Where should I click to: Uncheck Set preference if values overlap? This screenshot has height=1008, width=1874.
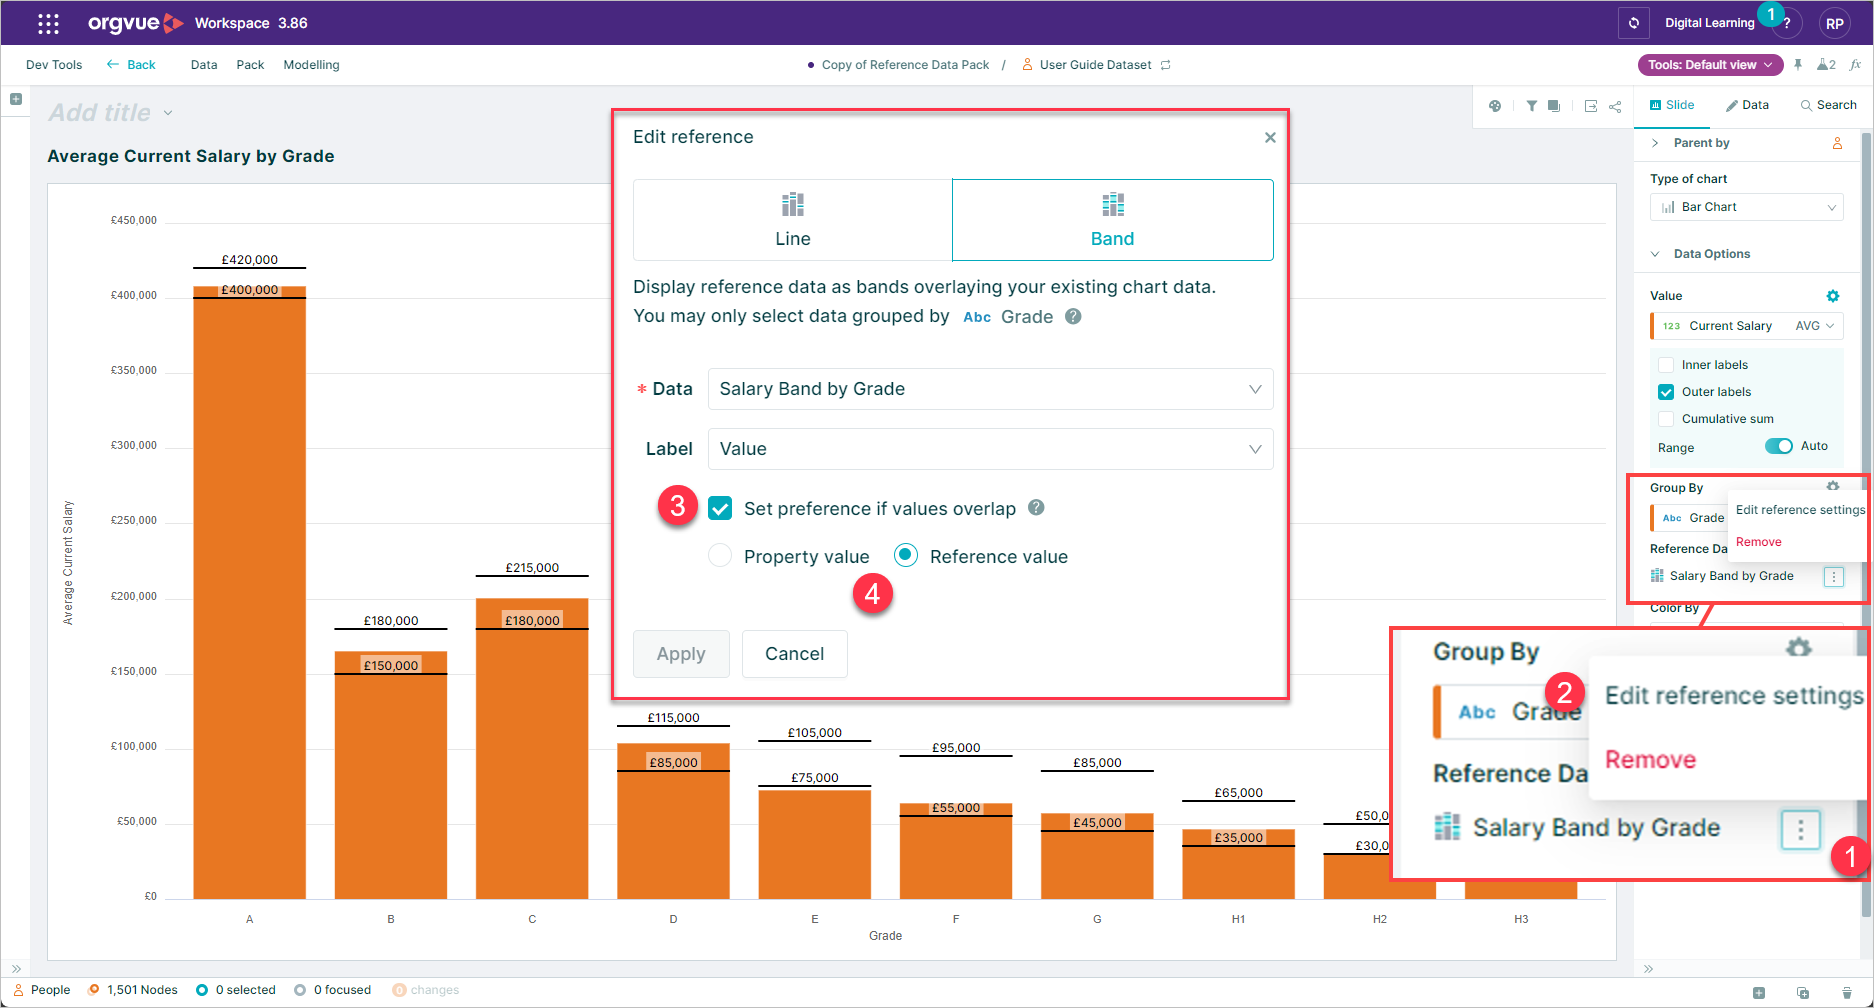(720, 508)
